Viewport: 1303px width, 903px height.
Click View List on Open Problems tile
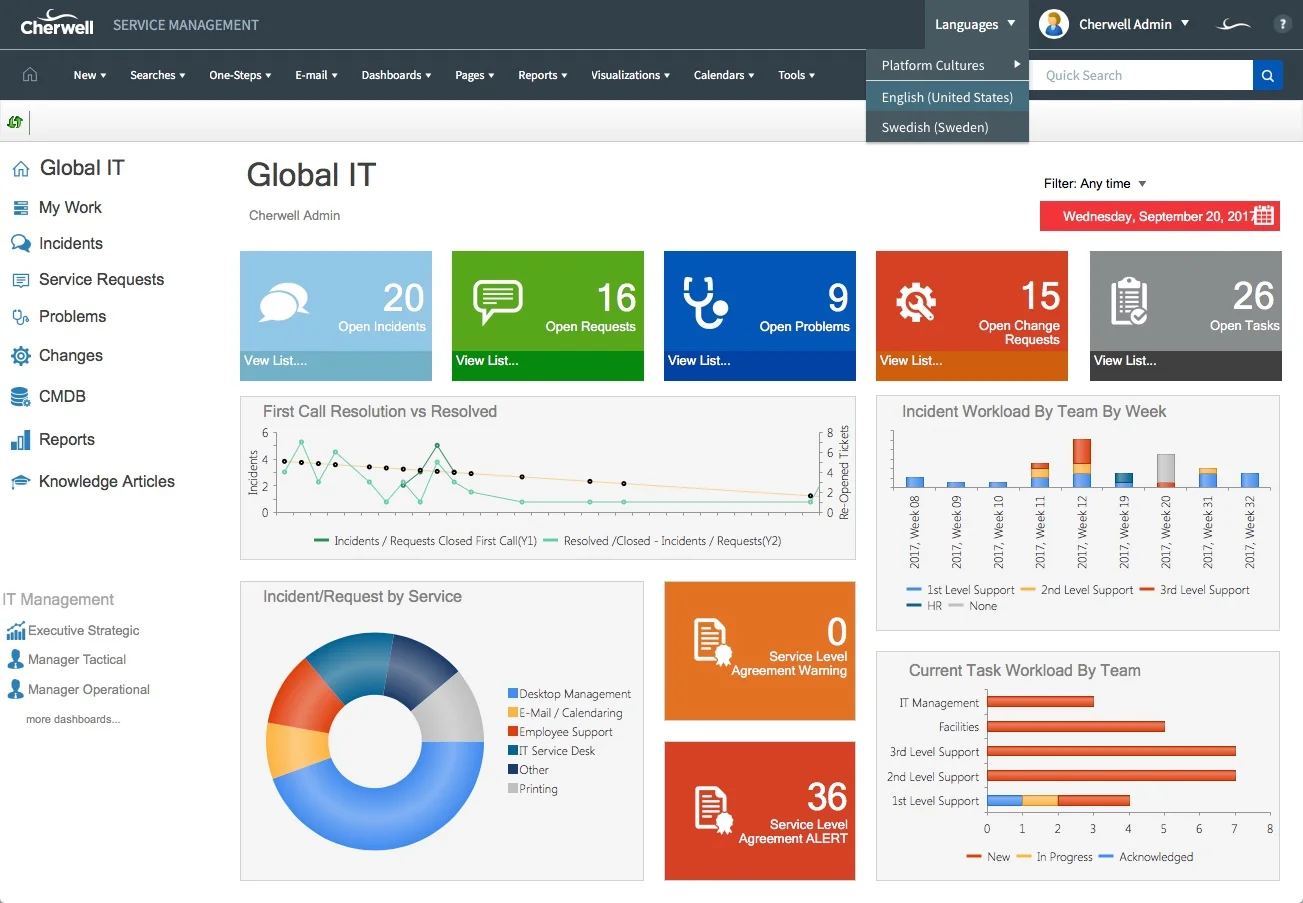point(699,360)
